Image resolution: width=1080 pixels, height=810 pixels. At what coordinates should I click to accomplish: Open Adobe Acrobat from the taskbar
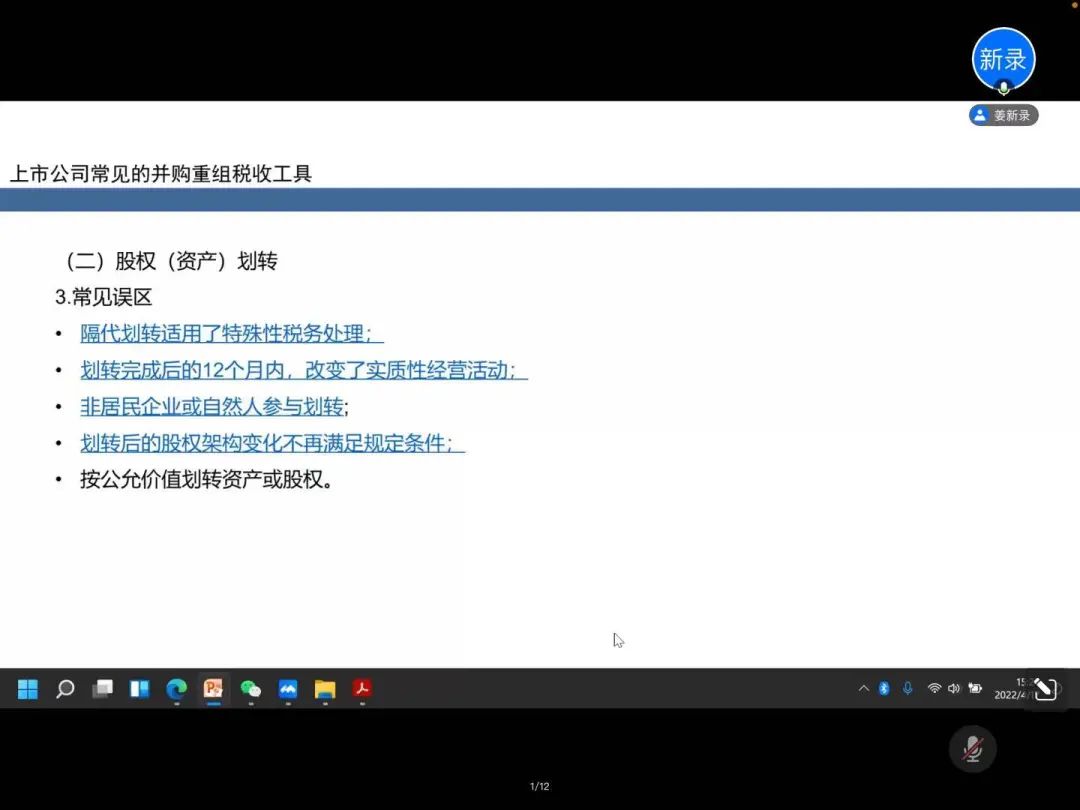(362, 689)
